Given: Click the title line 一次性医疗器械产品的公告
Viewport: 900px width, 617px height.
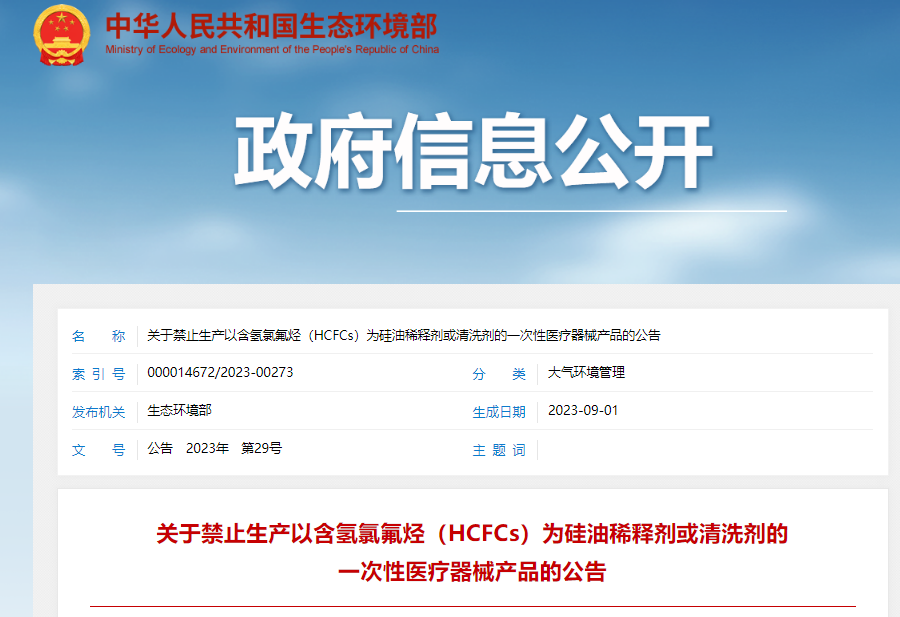Looking at the screenshot, I should click(472, 572).
